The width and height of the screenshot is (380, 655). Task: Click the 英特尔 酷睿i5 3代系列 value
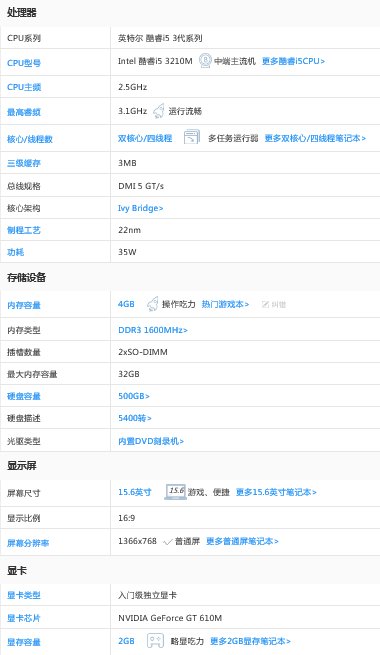click(x=160, y=38)
